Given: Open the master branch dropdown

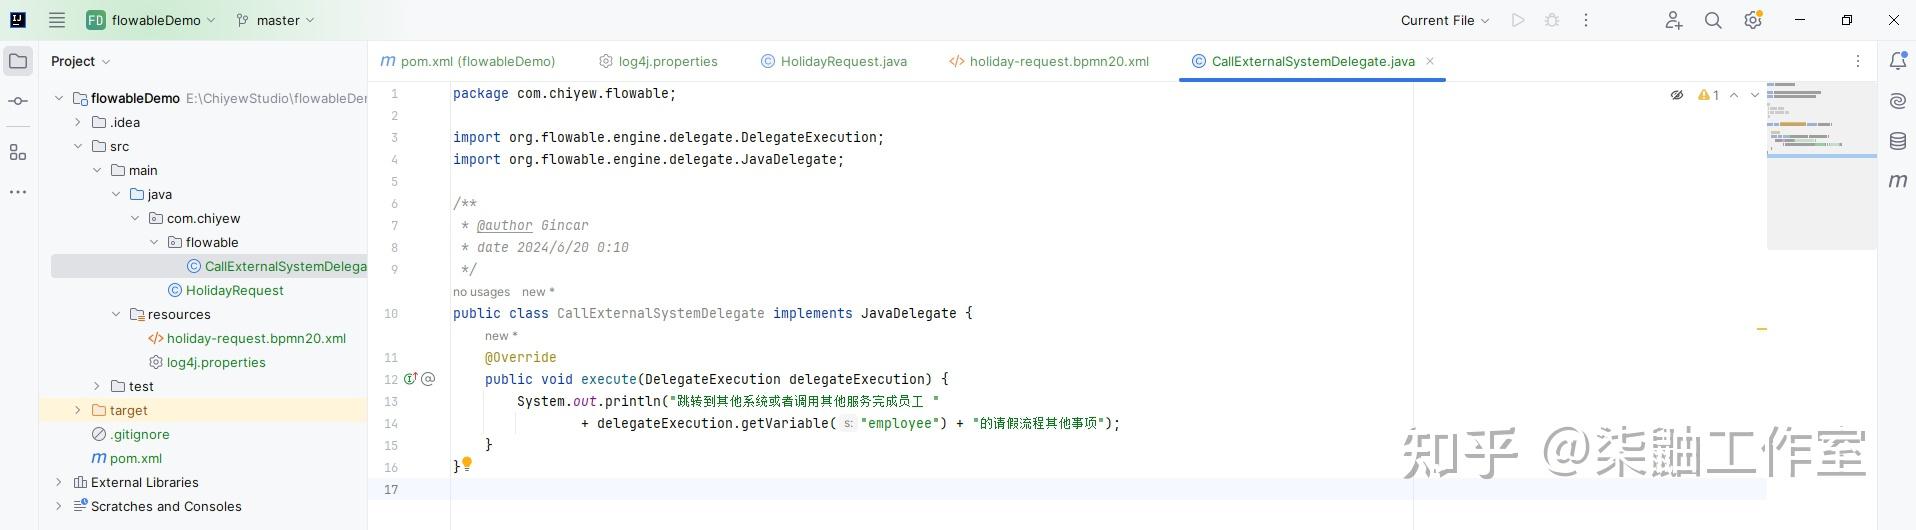Looking at the screenshot, I should pos(275,20).
